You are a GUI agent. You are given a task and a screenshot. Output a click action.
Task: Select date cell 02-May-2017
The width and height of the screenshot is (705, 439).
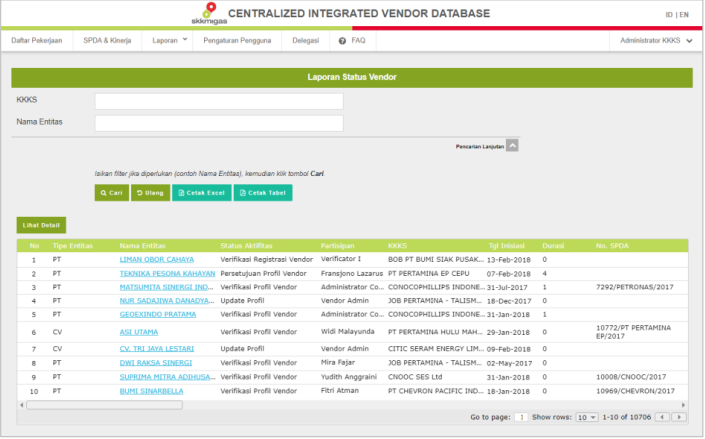(x=509, y=363)
